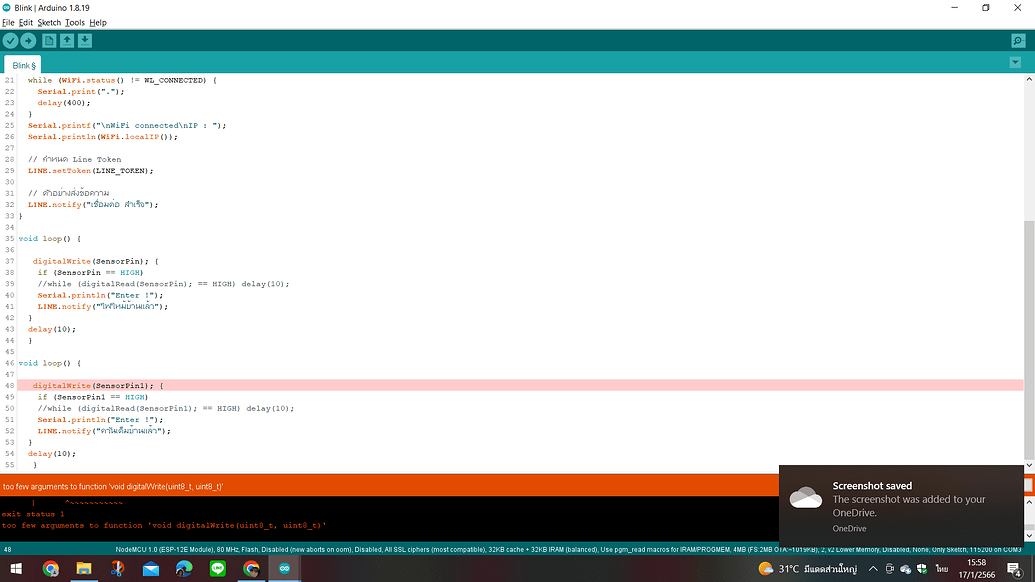Create a new sketch from the toolbar

click(50, 41)
